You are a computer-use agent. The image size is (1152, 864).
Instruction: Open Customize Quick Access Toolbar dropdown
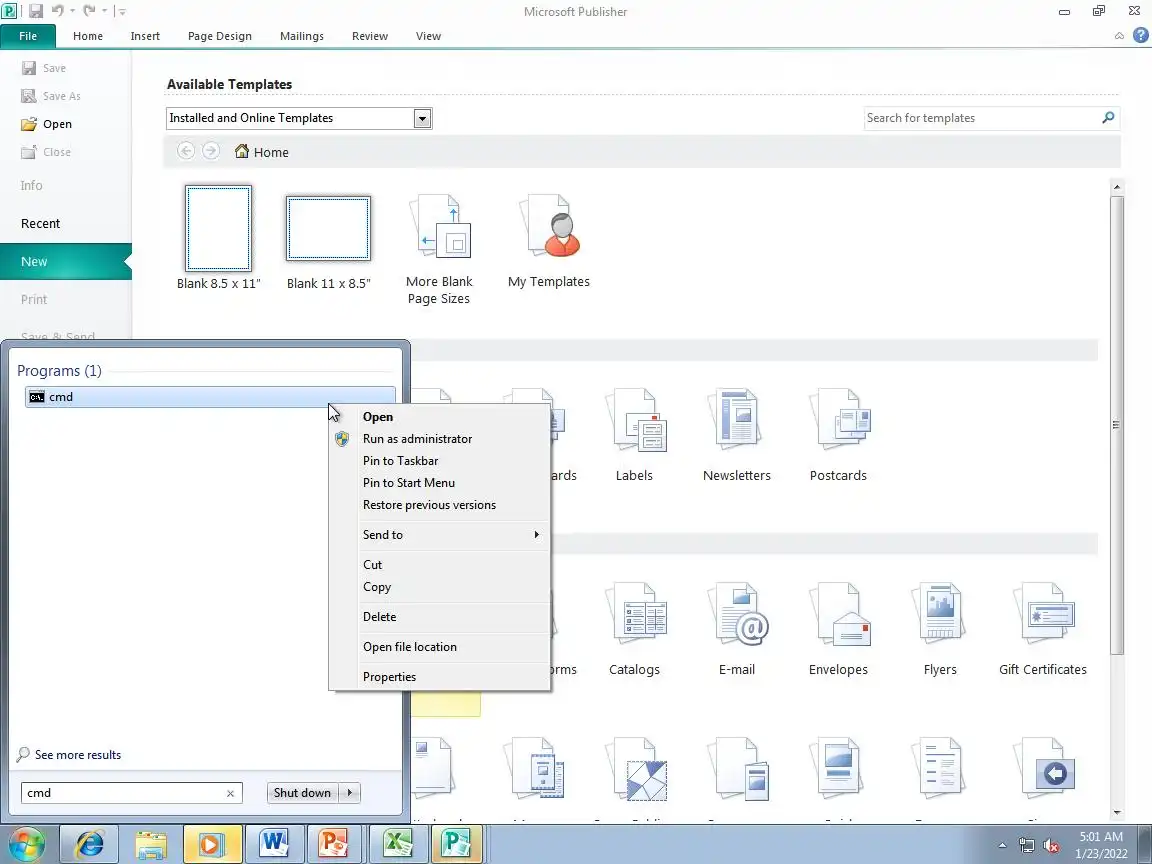(x=121, y=11)
